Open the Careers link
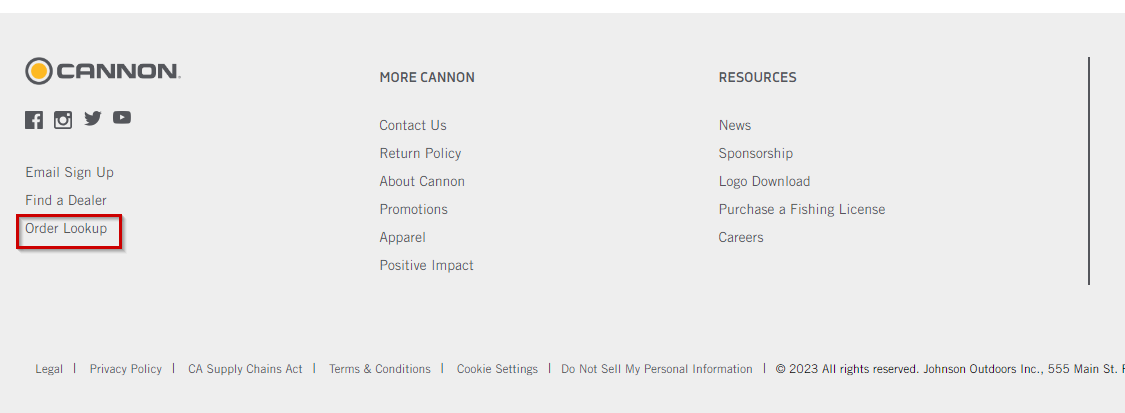This screenshot has height=413, width=1125. (x=741, y=237)
